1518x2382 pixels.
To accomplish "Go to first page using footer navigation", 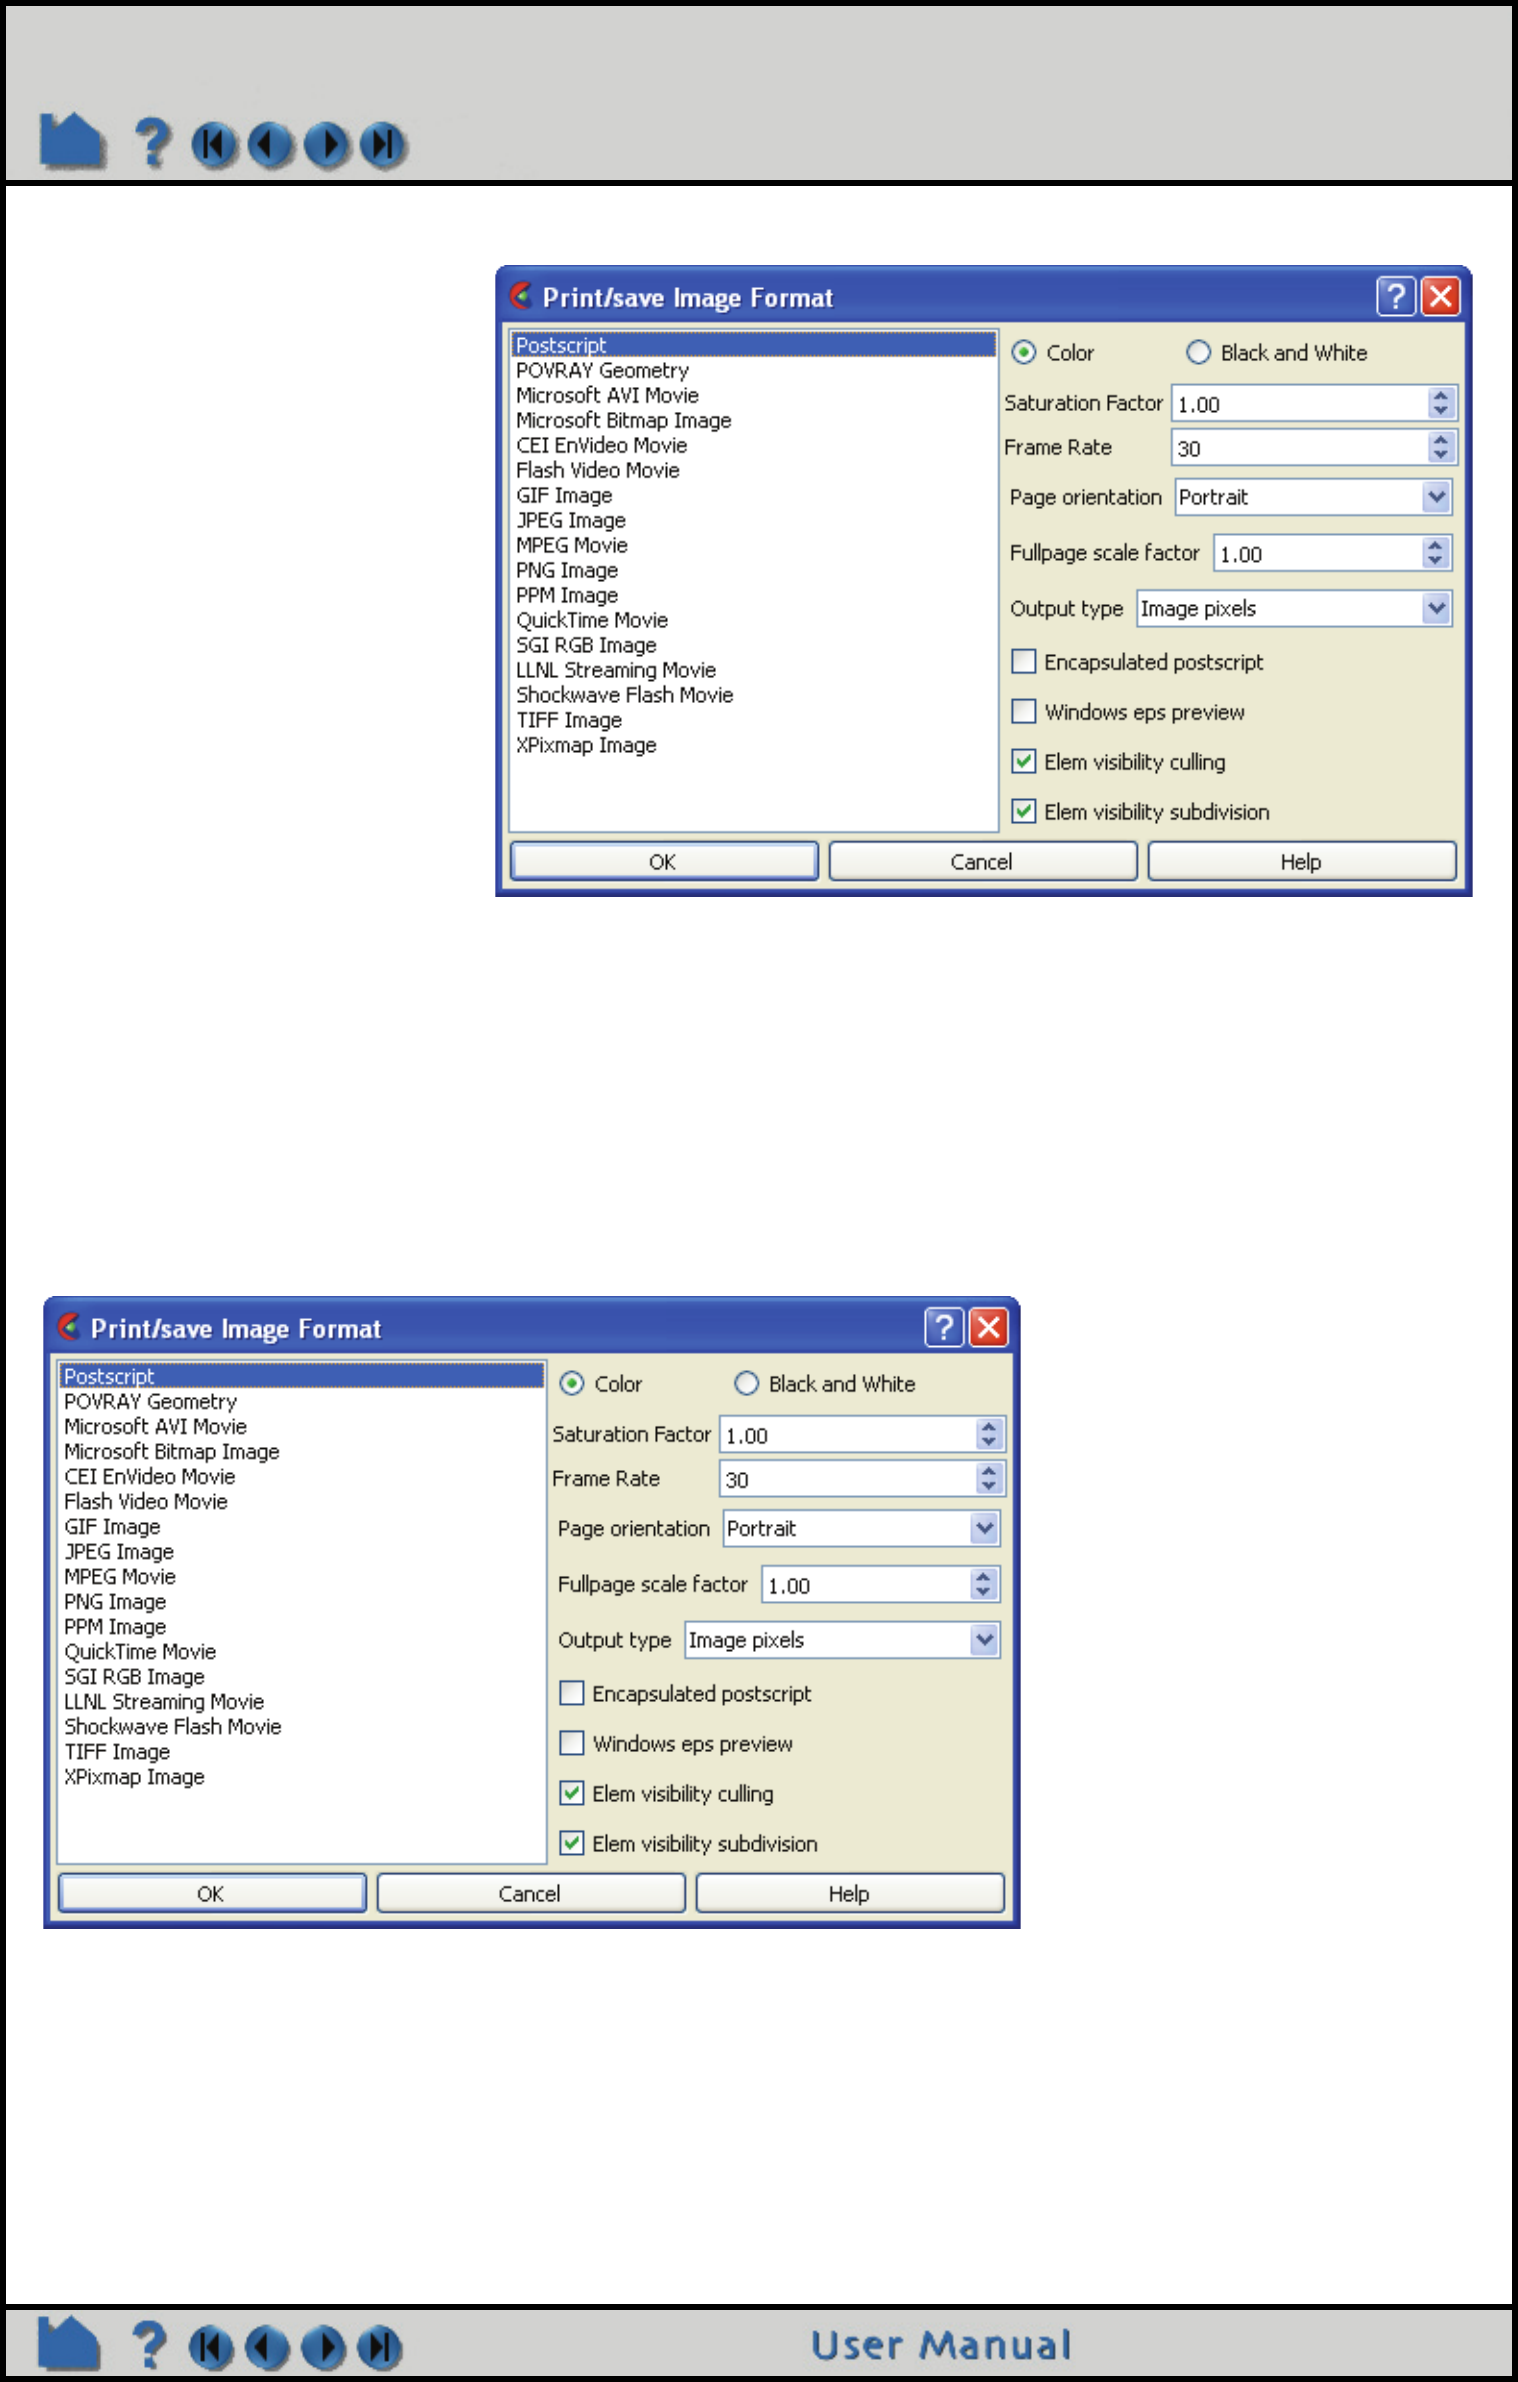I will (210, 2348).
